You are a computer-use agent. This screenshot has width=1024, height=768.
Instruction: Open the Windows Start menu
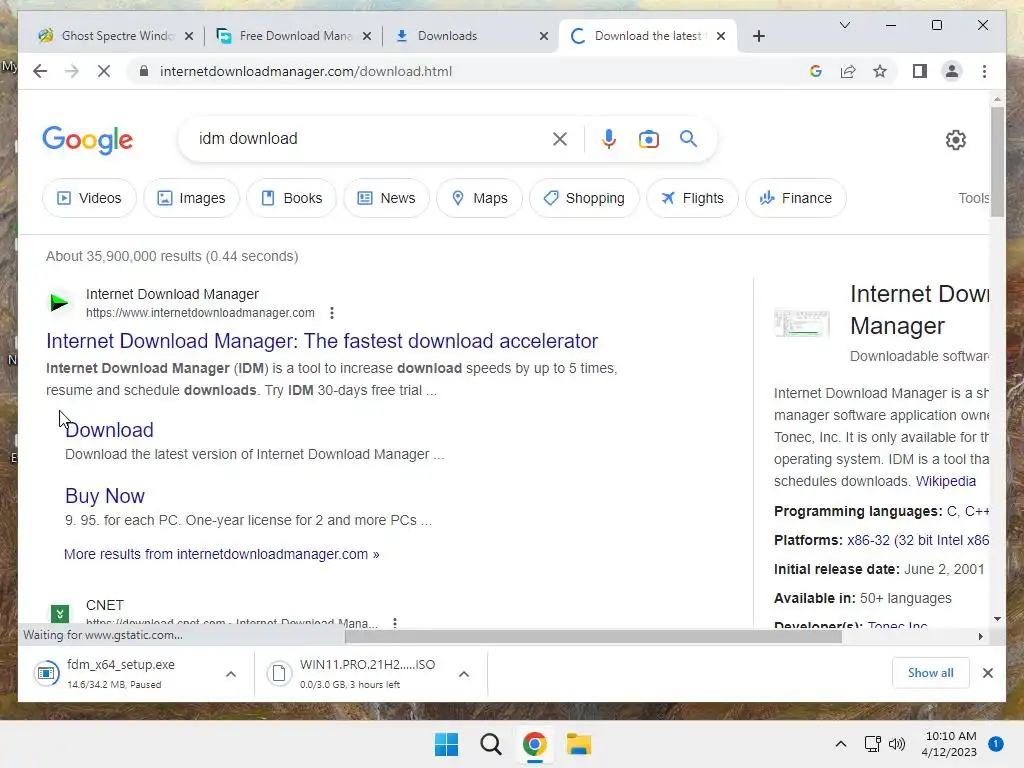(446, 744)
